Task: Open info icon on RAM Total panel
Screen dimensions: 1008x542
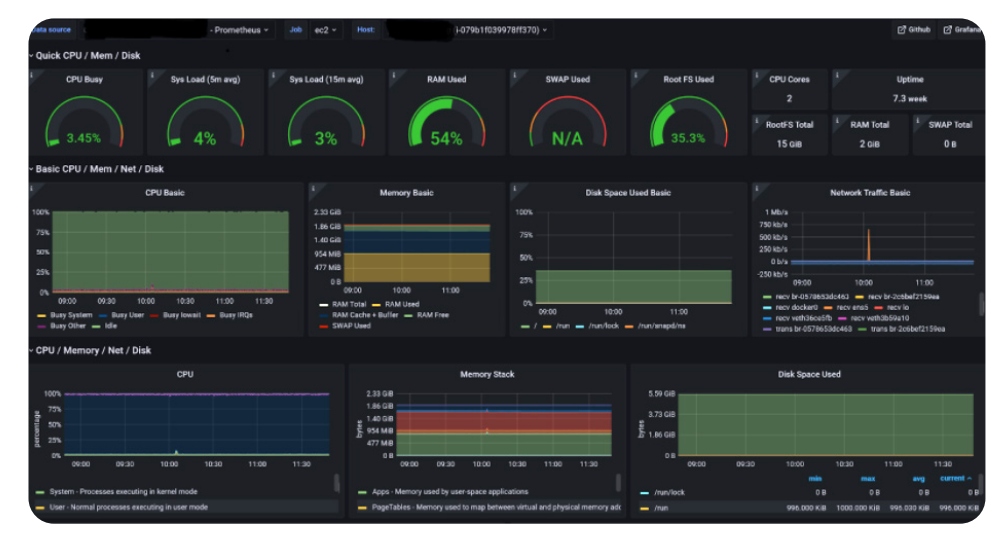Action: [837, 120]
